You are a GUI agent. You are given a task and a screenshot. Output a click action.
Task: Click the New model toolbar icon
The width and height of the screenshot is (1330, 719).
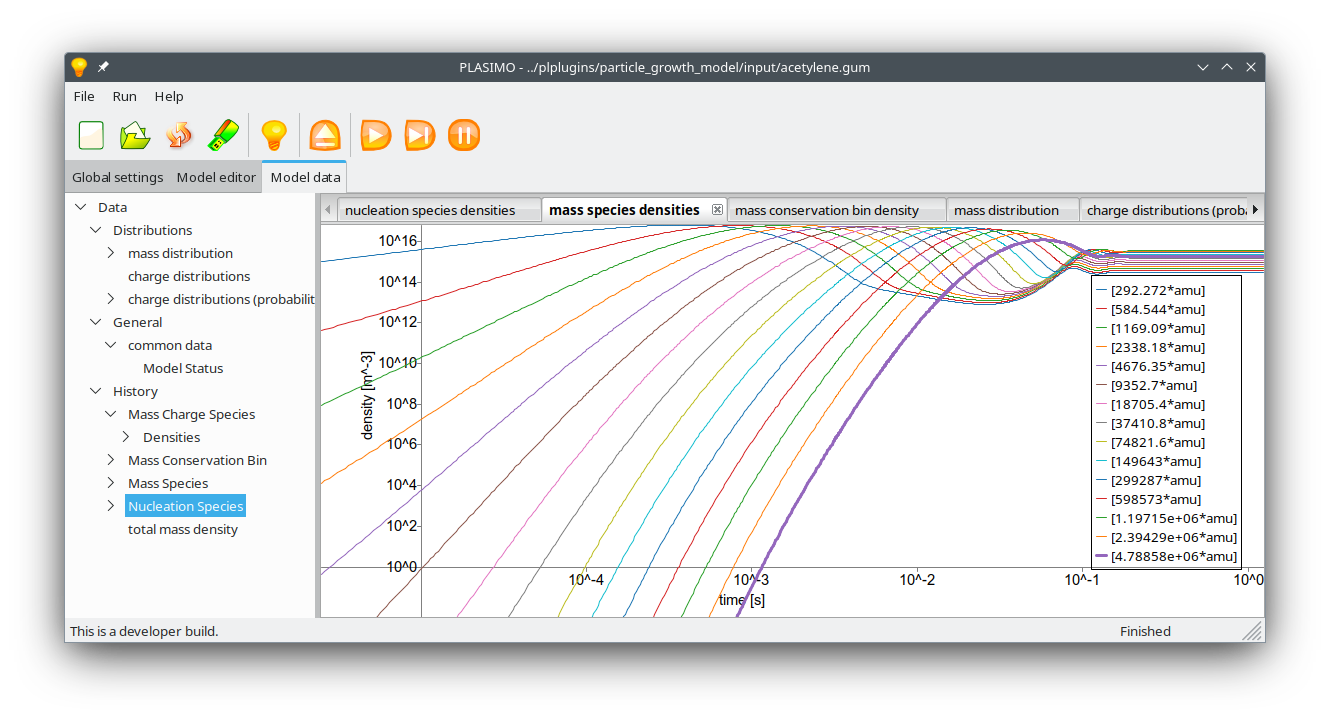pos(91,135)
